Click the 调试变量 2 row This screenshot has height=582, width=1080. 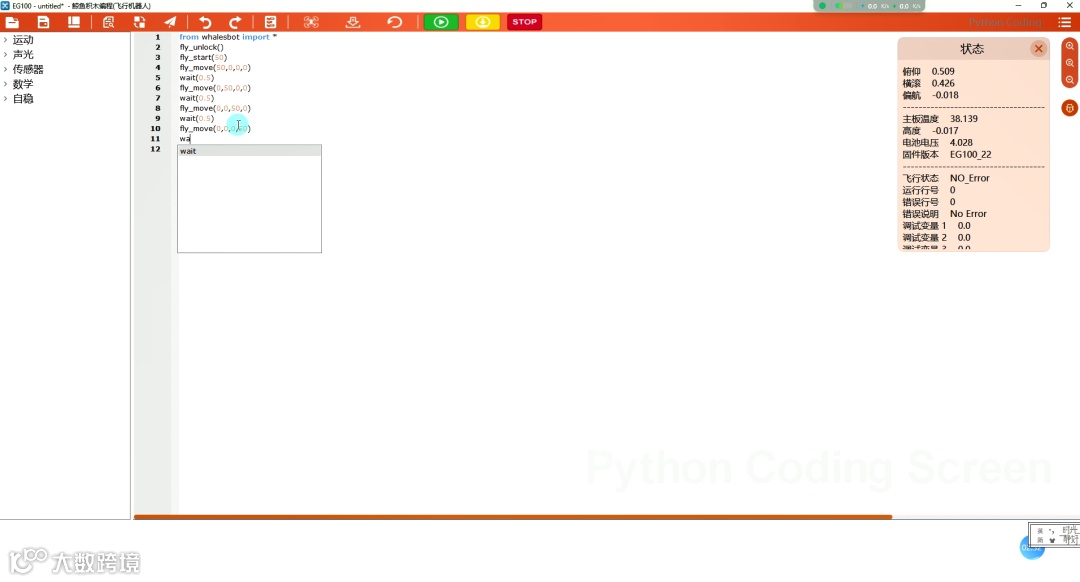pyautogui.click(x=937, y=238)
